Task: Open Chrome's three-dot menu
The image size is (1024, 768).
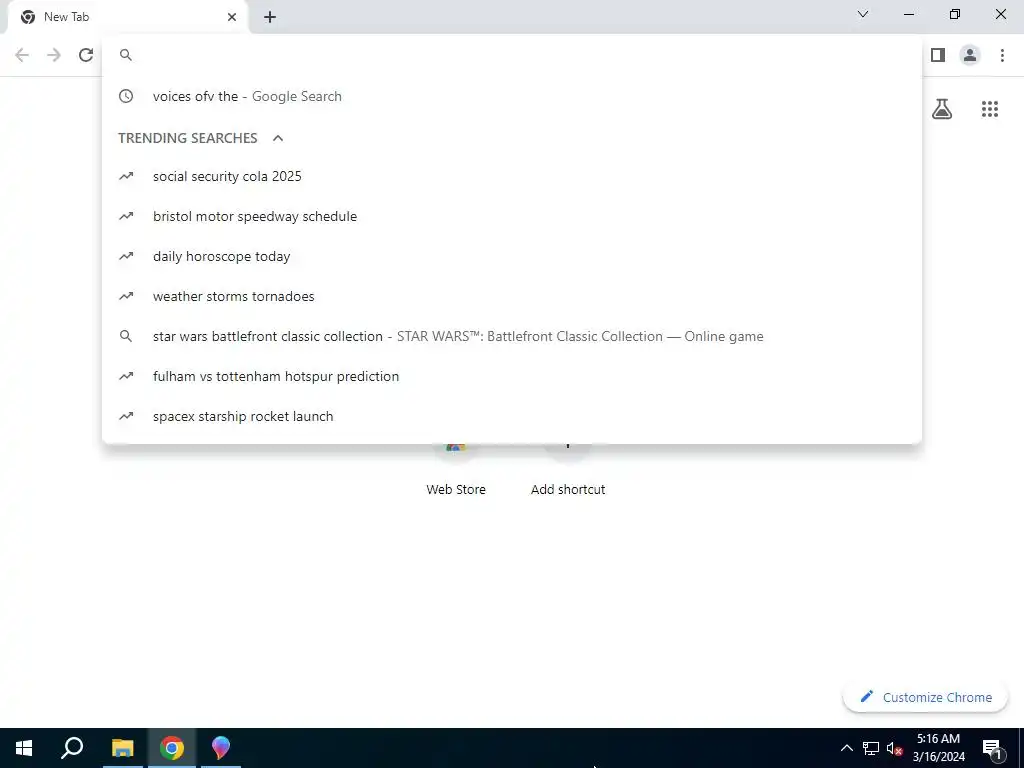Action: coord(1002,55)
